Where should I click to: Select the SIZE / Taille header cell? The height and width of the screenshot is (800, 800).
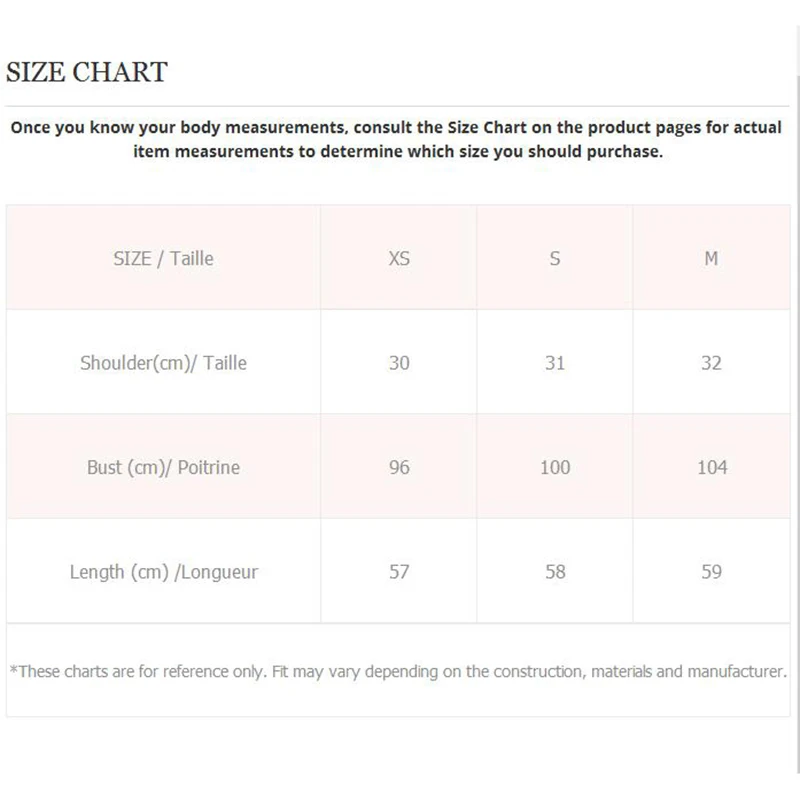pyautogui.click(x=163, y=258)
